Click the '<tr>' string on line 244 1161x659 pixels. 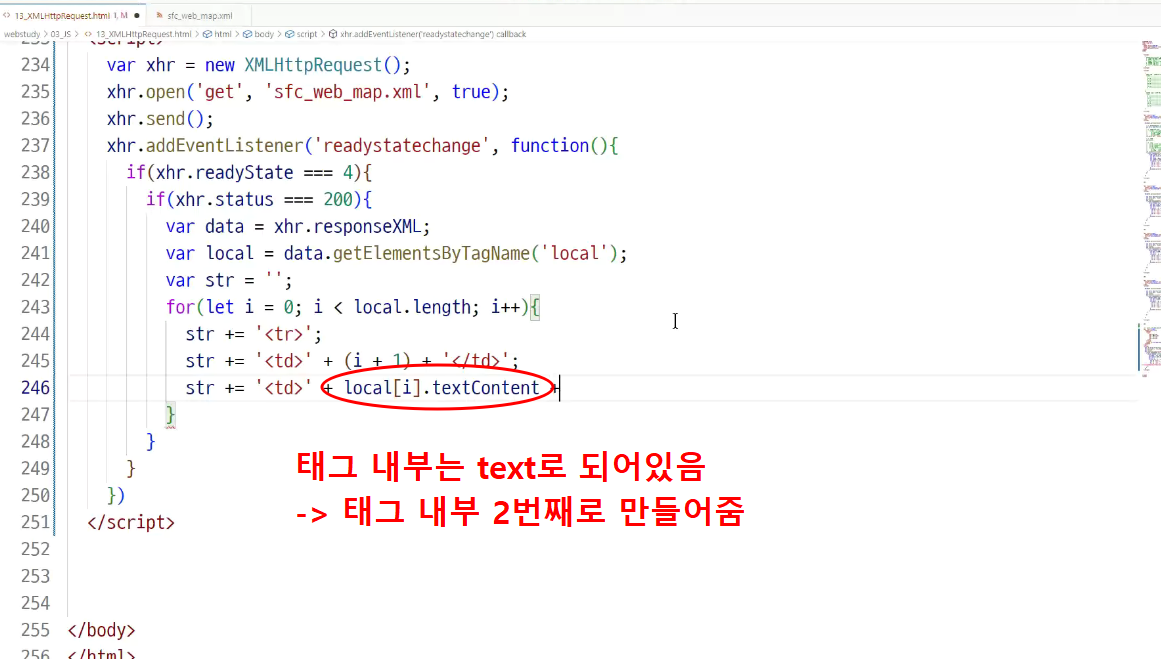284,334
